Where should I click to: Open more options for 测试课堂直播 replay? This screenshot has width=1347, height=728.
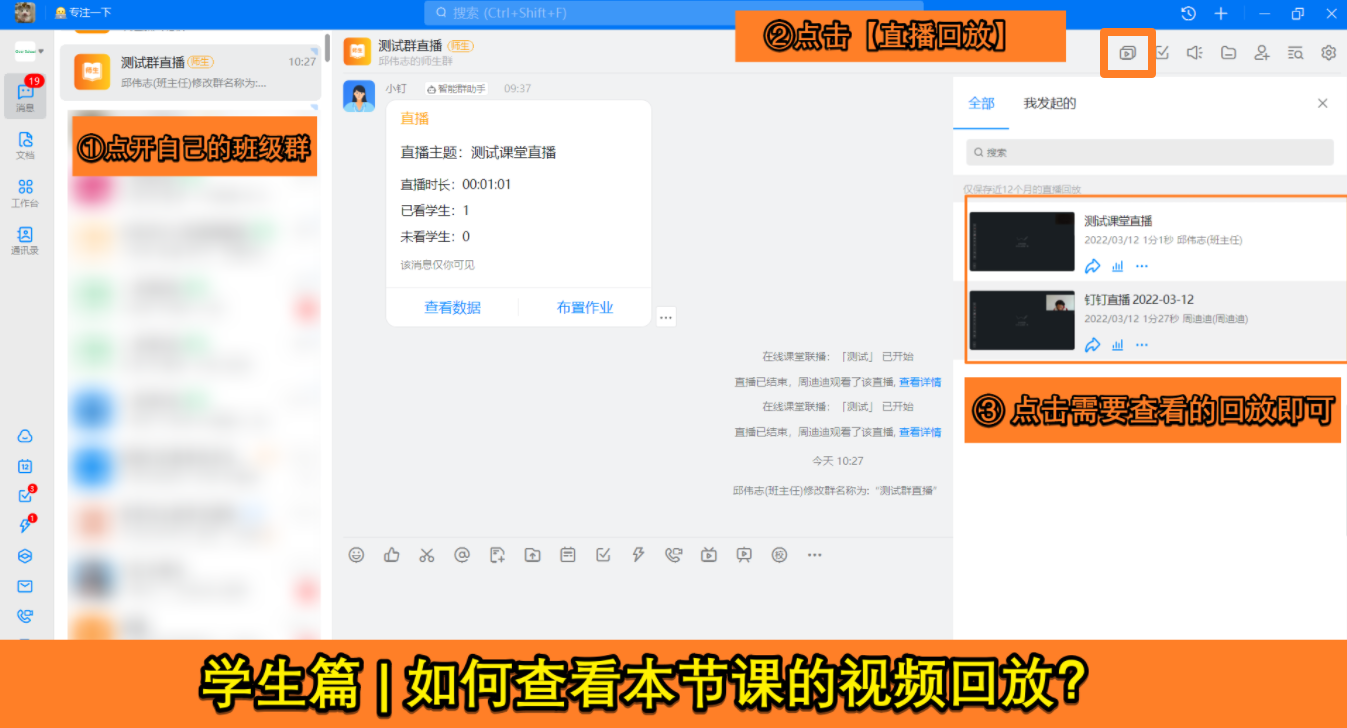click(x=1142, y=266)
